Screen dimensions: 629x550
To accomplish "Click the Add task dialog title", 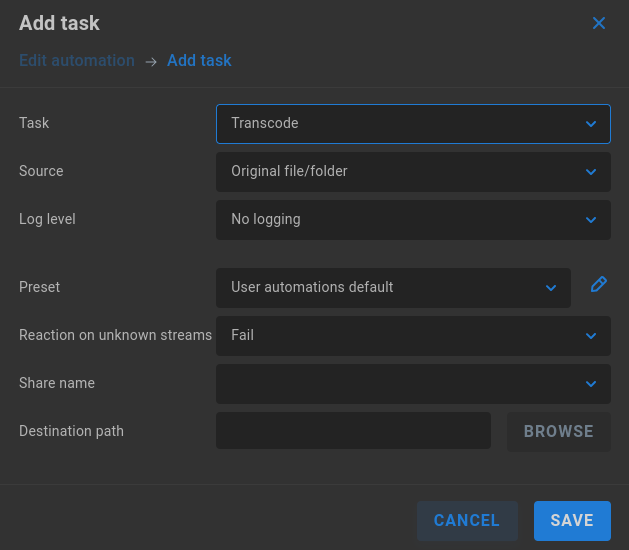I will [x=59, y=23].
